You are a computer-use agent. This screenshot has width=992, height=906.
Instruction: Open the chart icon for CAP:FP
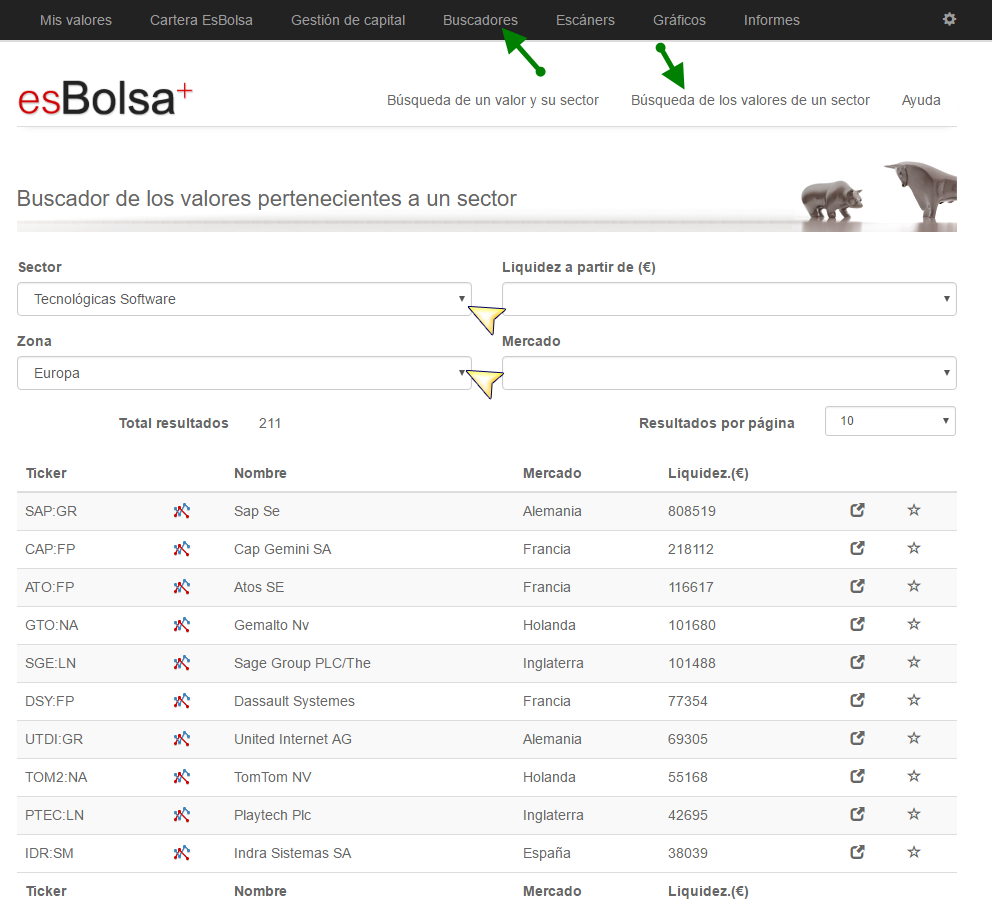[x=182, y=549]
